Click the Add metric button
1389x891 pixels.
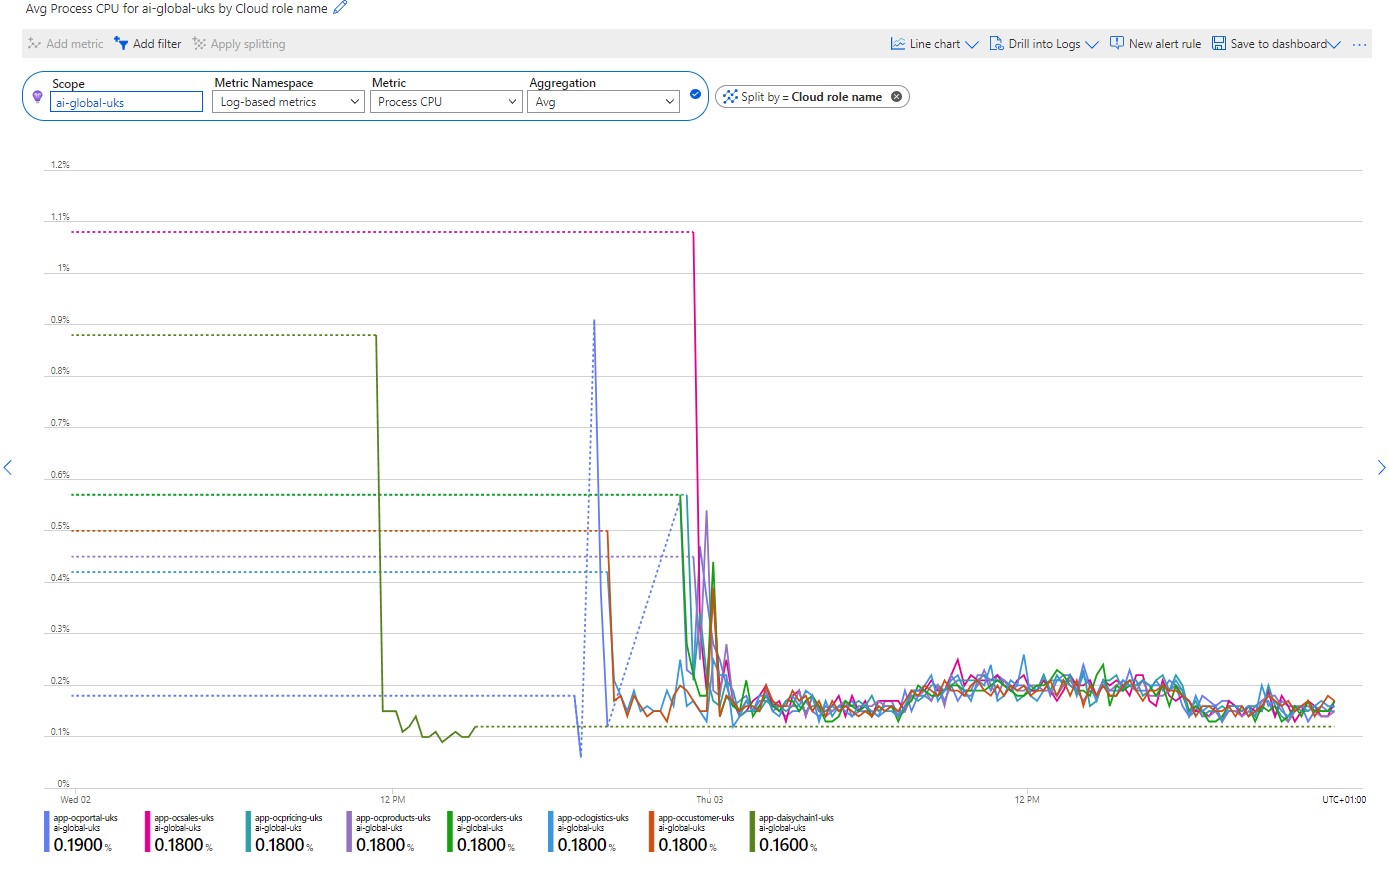[65, 44]
